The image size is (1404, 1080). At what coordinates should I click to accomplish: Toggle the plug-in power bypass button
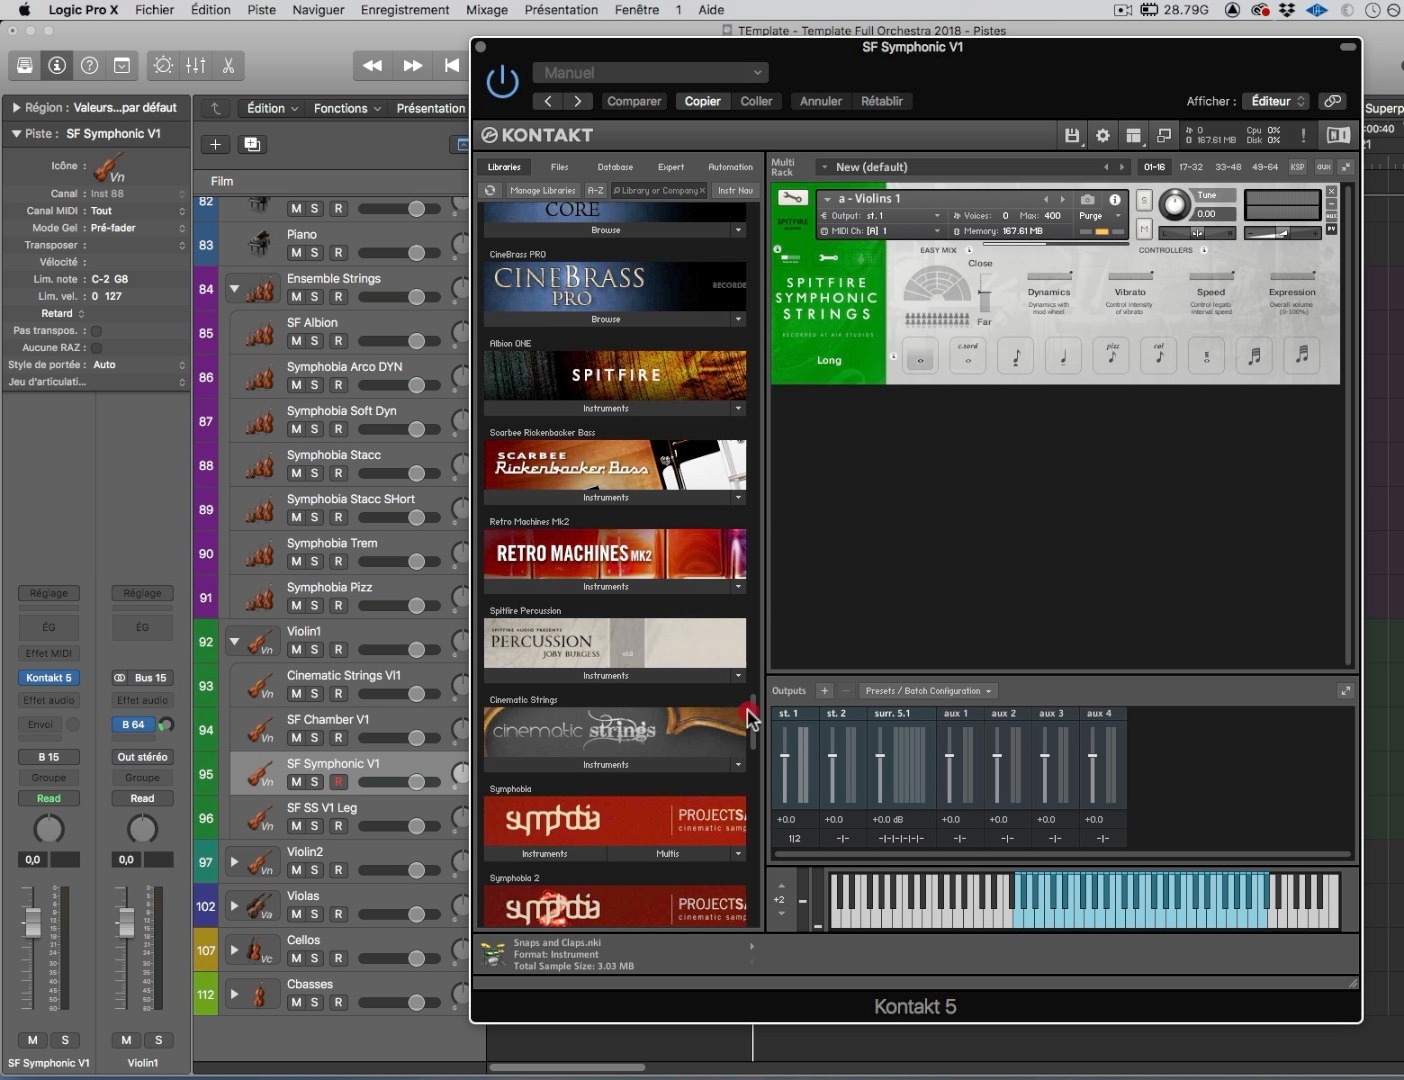(x=502, y=81)
